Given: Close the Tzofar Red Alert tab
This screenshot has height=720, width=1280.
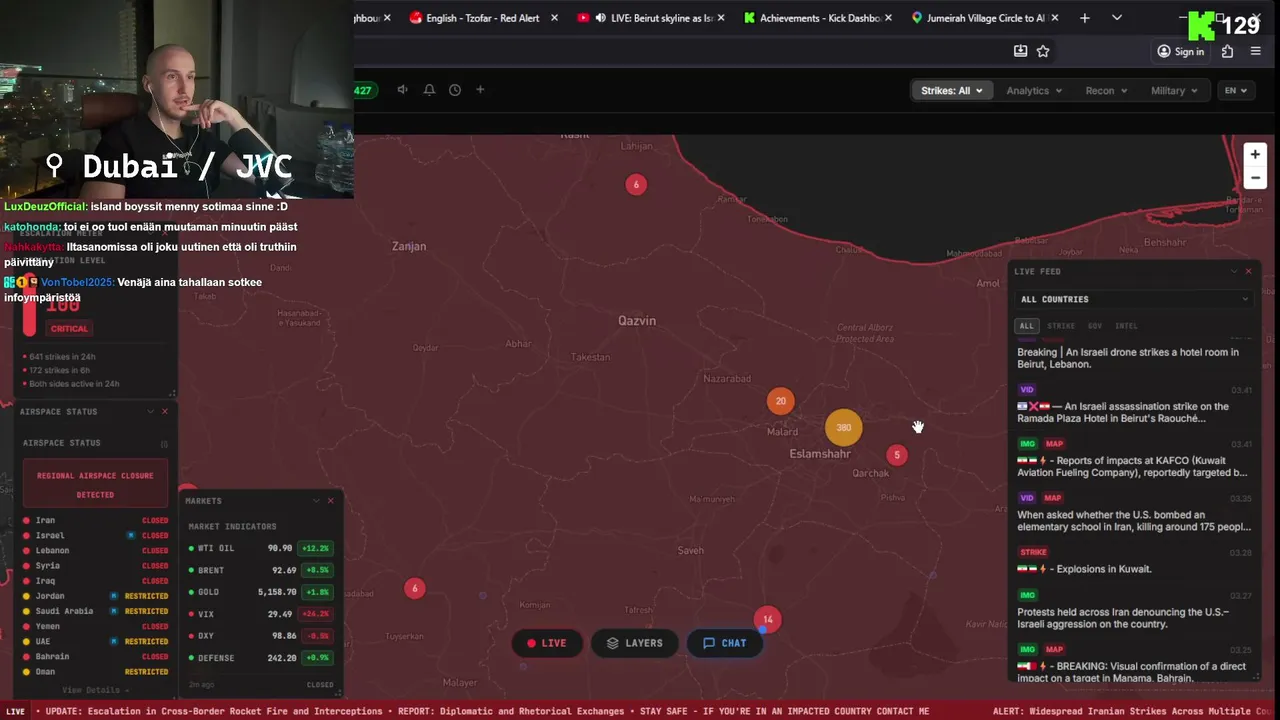Looking at the screenshot, I should tap(555, 18).
